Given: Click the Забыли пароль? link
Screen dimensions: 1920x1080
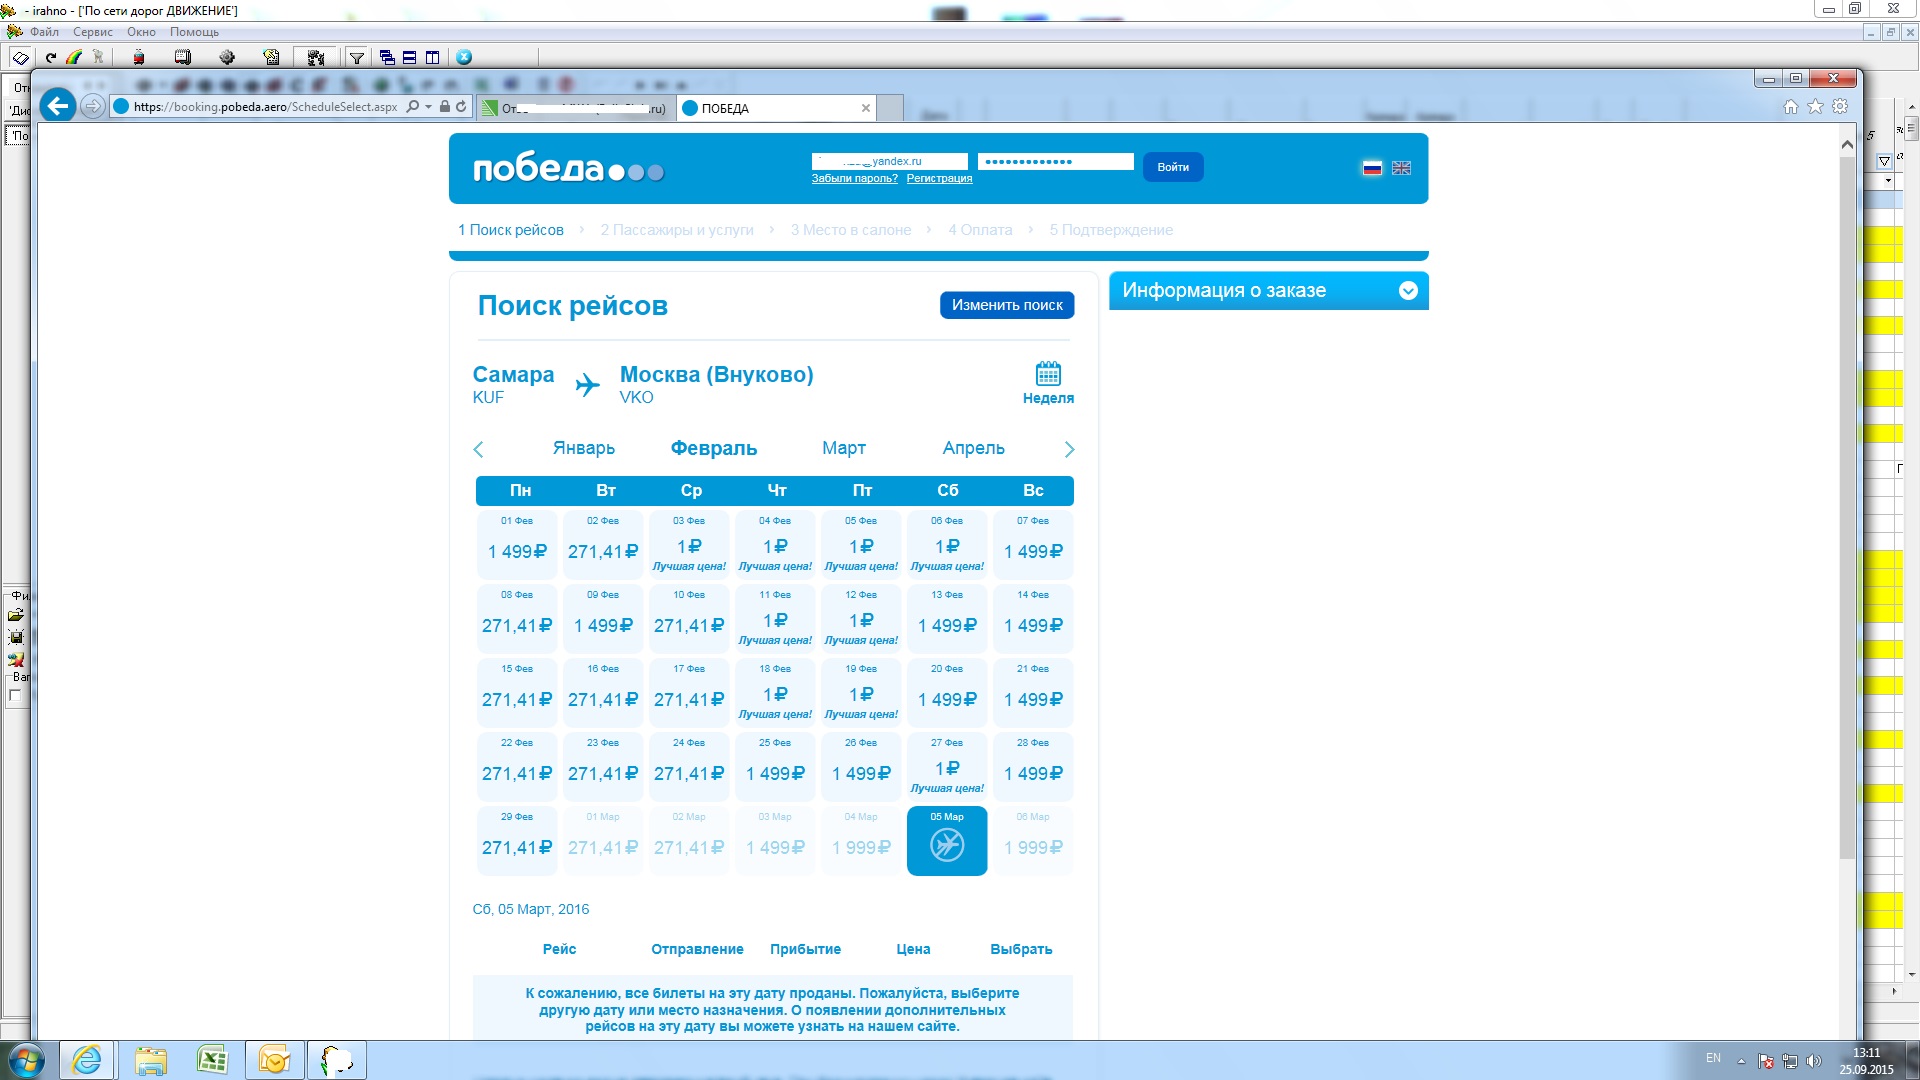Looking at the screenshot, I should click(x=854, y=179).
